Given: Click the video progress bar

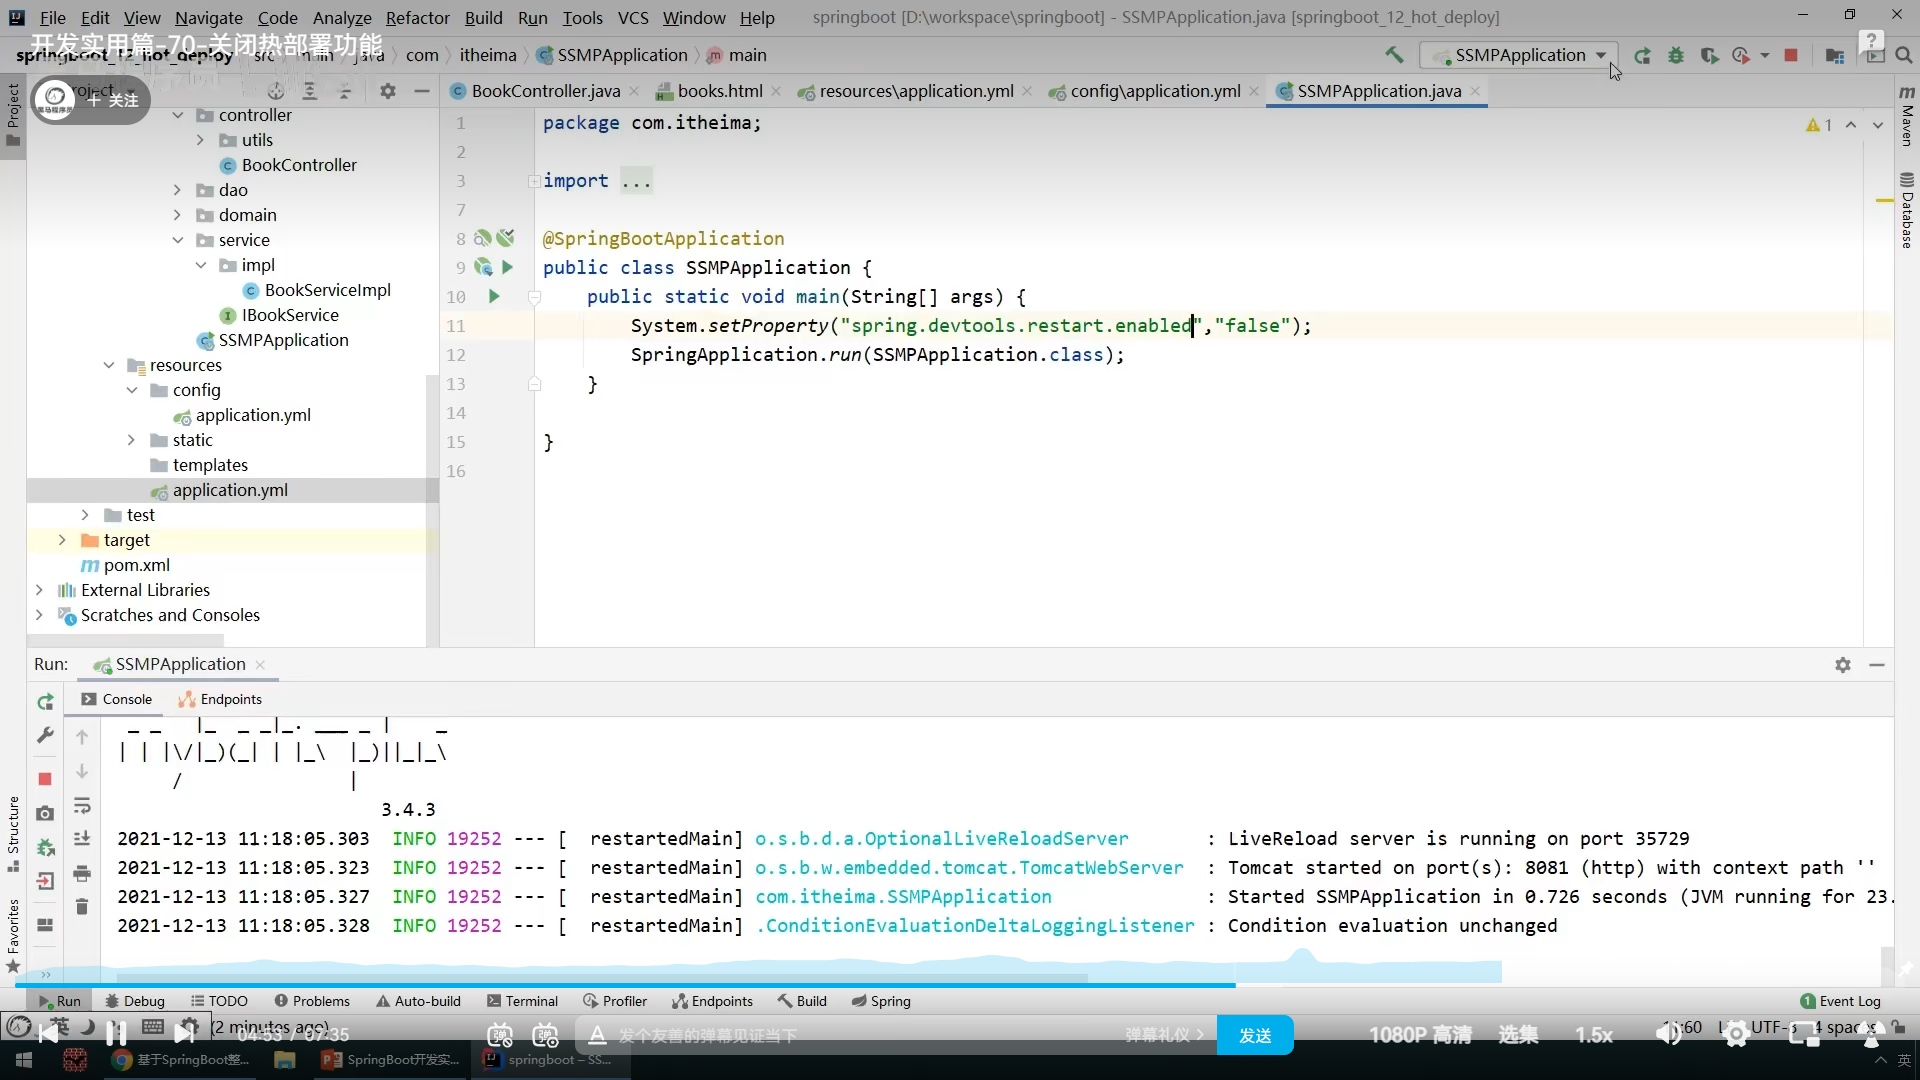Looking at the screenshot, I should coord(700,985).
